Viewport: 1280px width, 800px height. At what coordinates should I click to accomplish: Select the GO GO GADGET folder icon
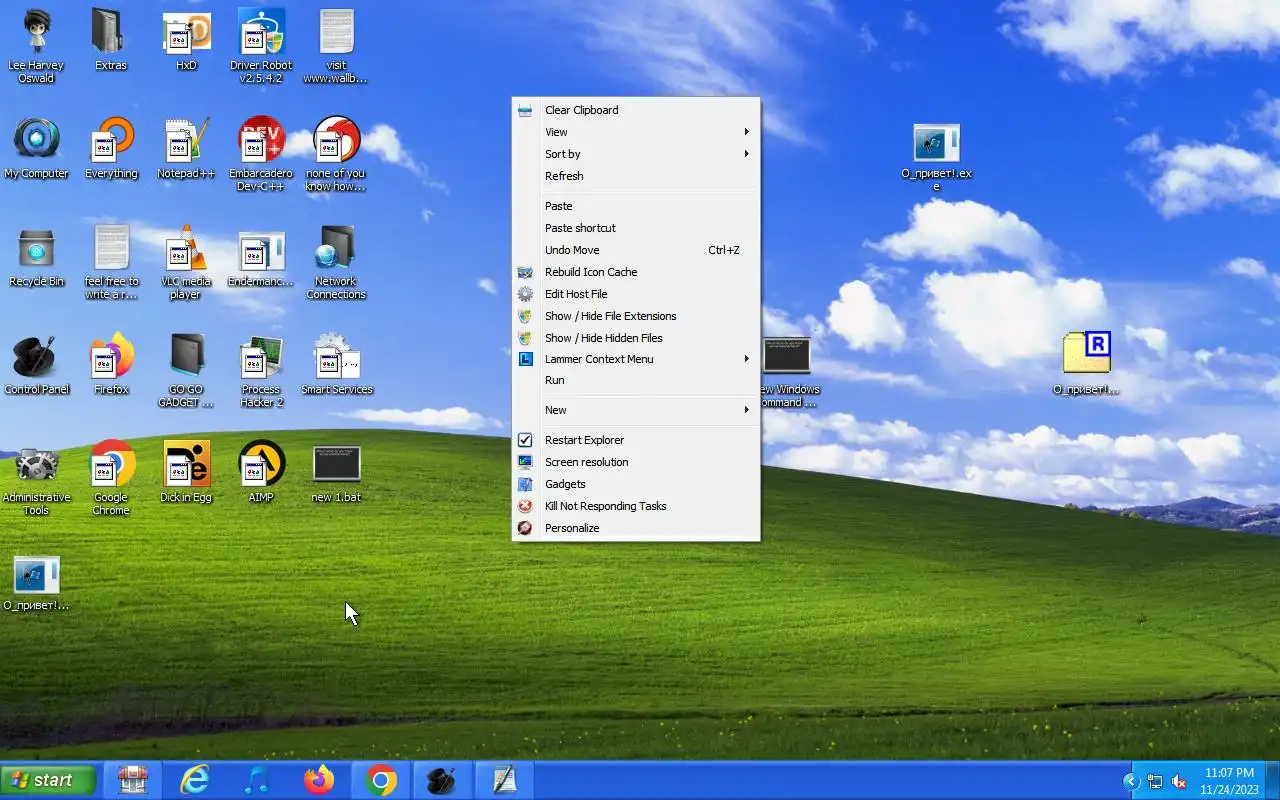[x=186, y=369]
